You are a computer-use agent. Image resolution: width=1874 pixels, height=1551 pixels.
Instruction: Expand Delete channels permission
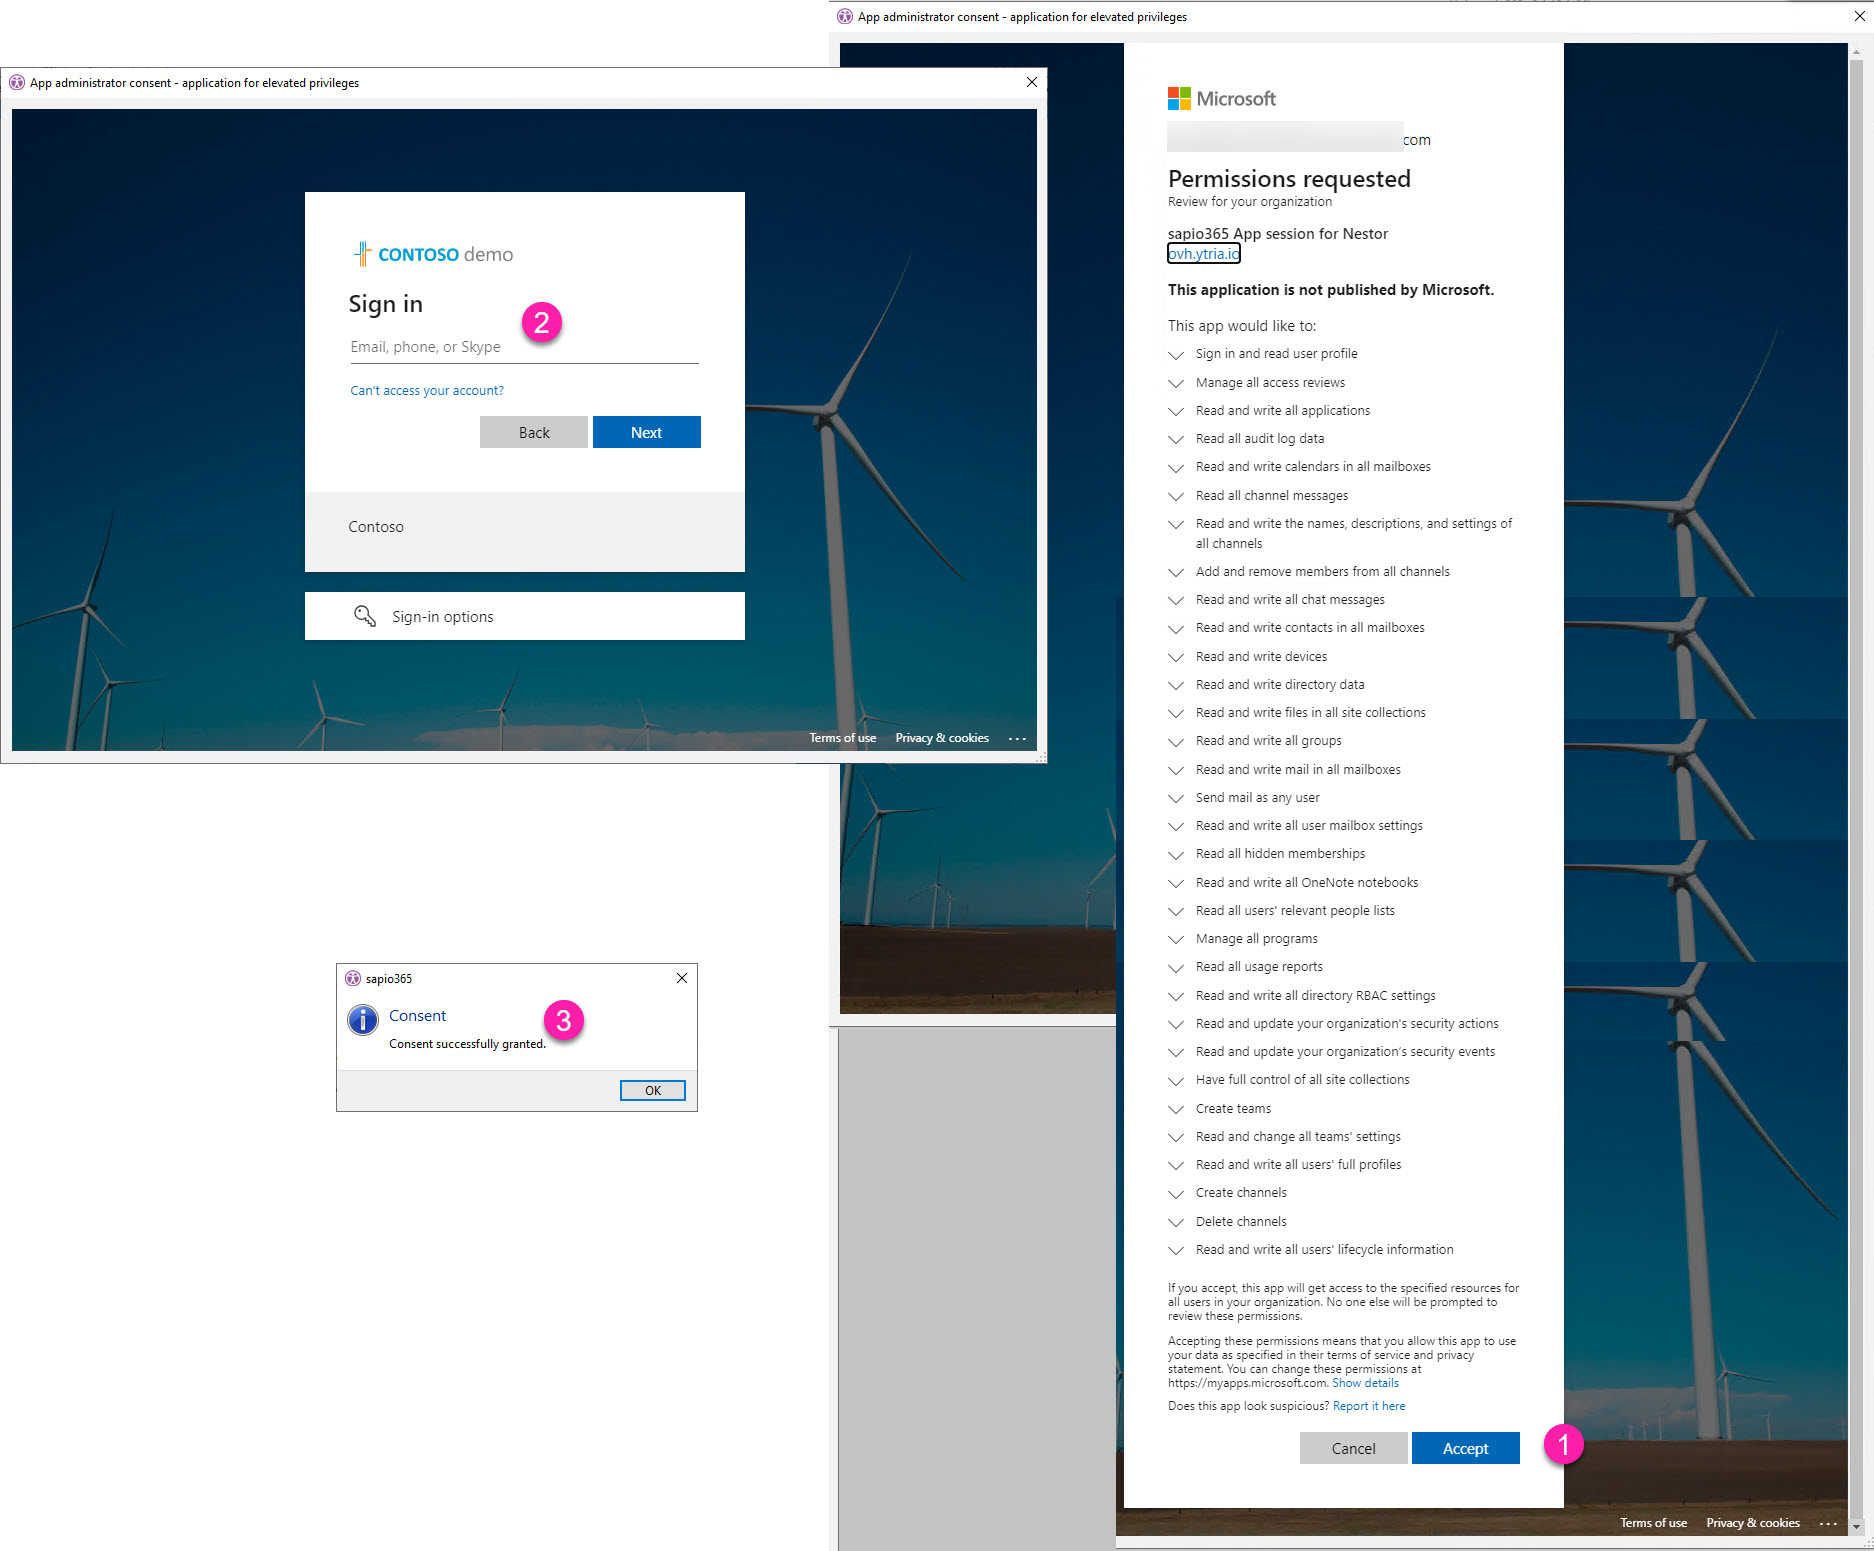[1176, 1222]
